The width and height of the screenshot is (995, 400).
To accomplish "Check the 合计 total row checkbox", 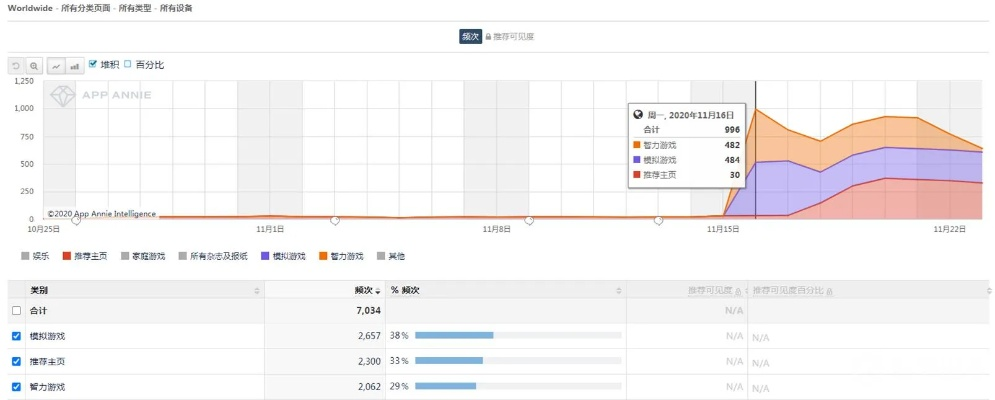I will [15, 311].
